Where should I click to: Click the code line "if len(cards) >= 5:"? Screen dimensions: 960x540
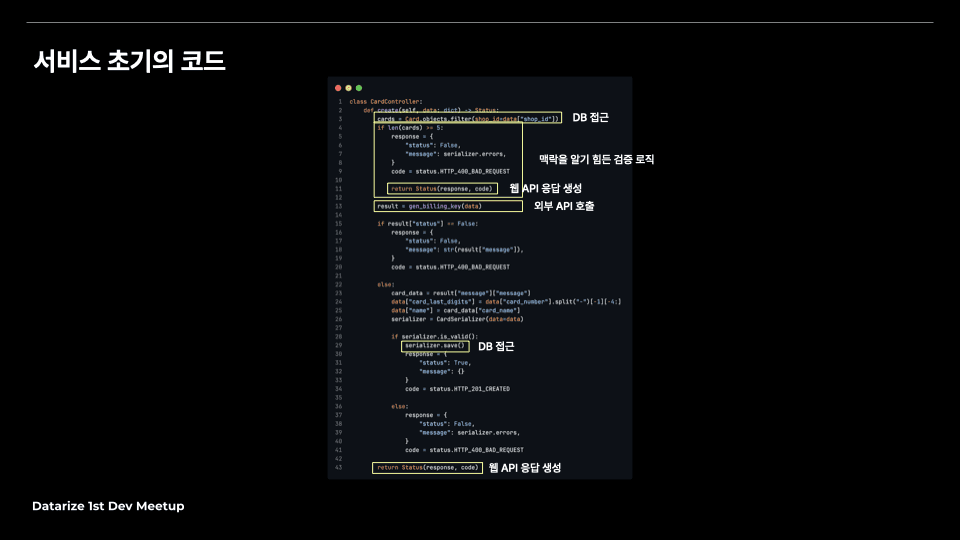click(410, 128)
